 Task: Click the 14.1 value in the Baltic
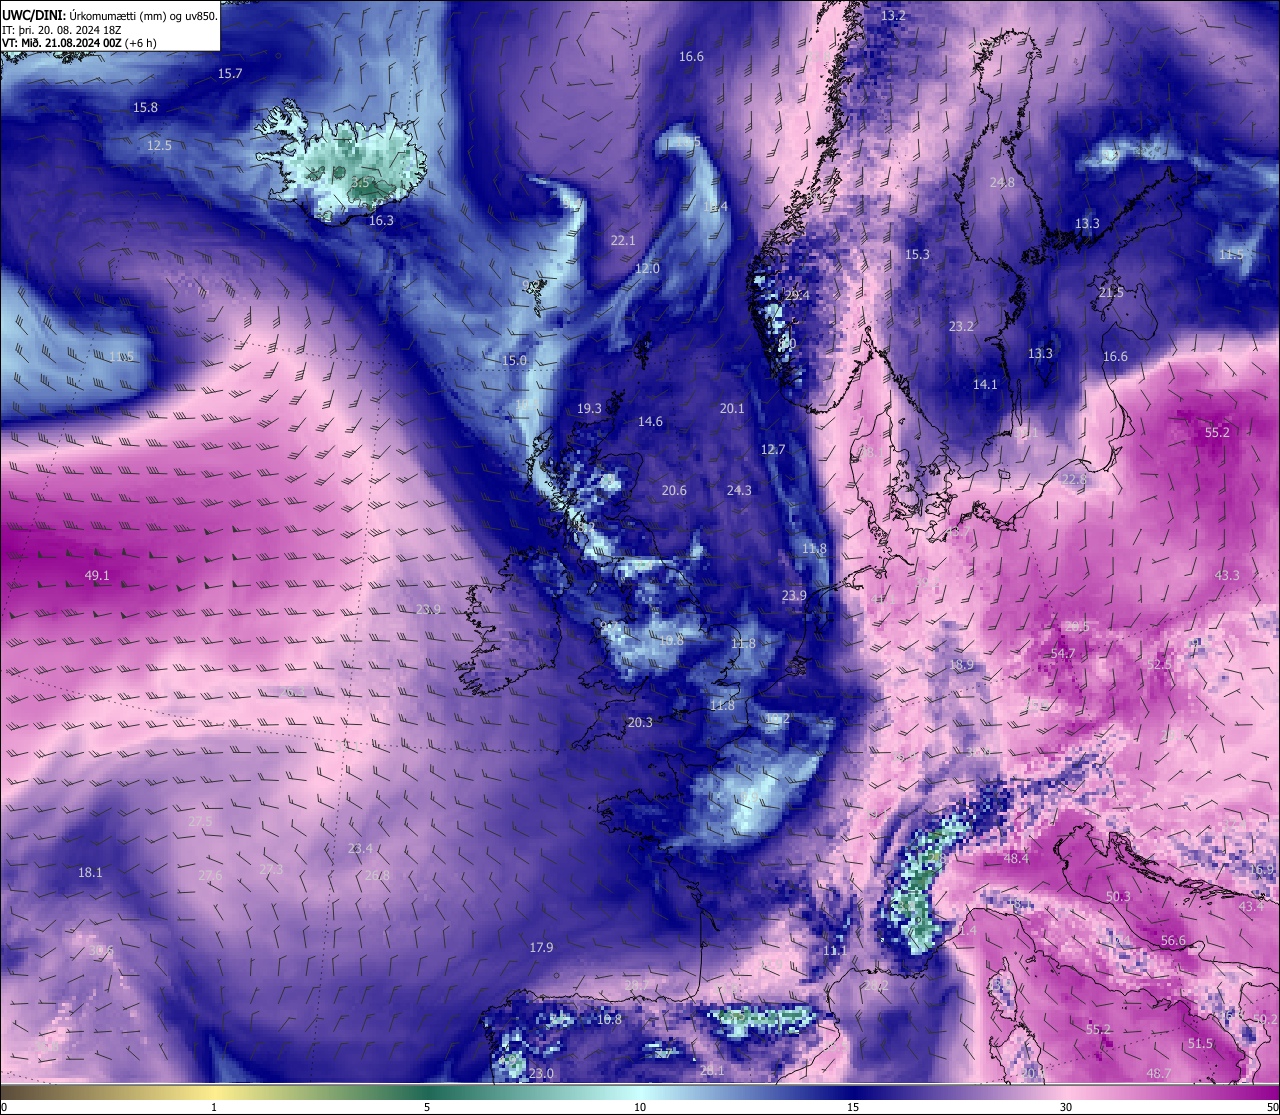click(x=985, y=385)
